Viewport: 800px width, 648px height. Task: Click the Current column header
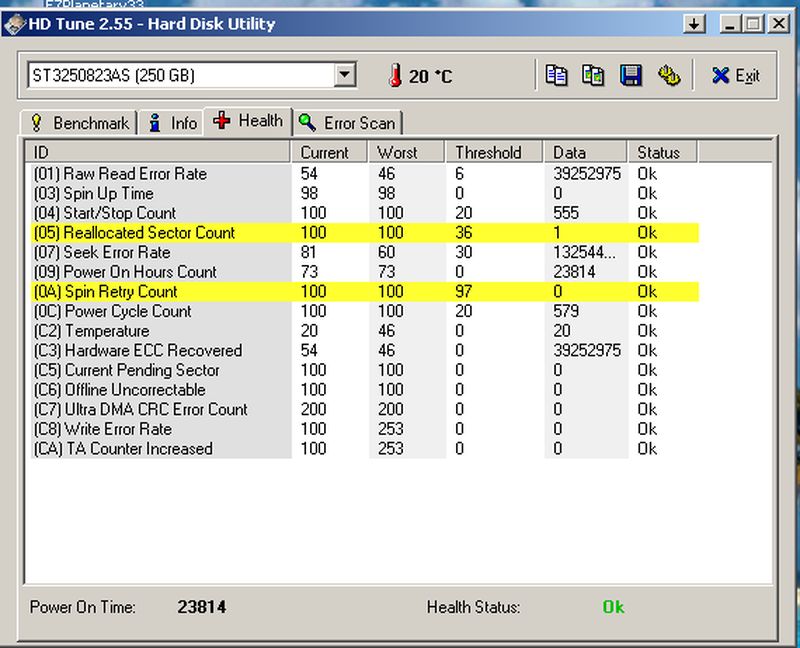(329, 152)
